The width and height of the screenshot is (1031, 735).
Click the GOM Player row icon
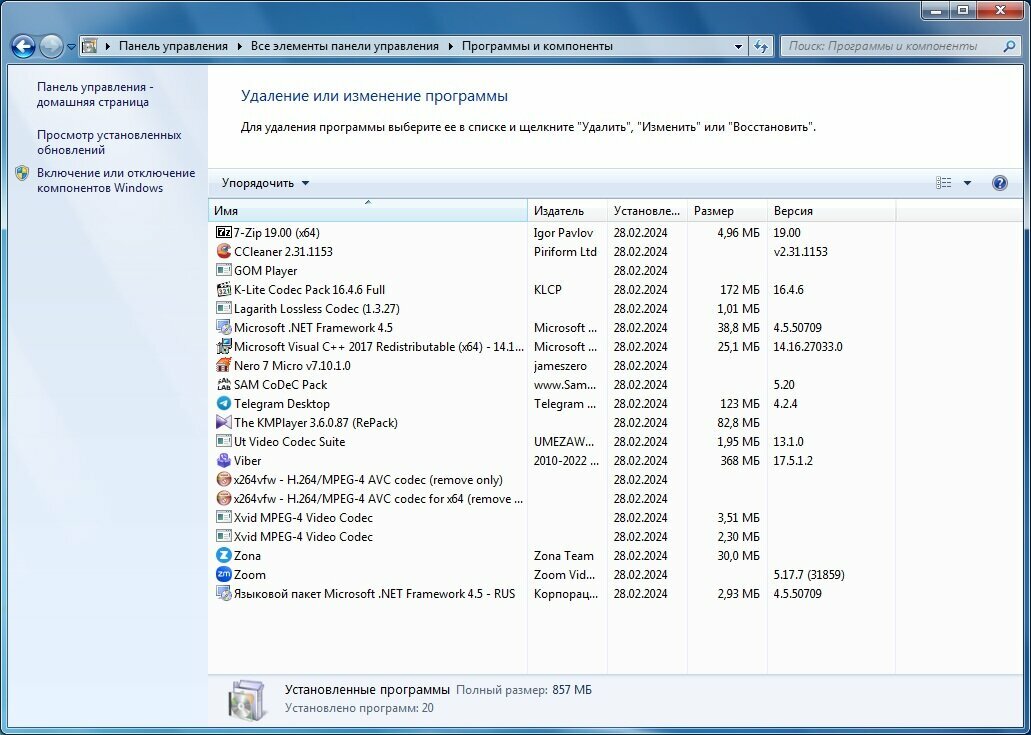(x=224, y=270)
